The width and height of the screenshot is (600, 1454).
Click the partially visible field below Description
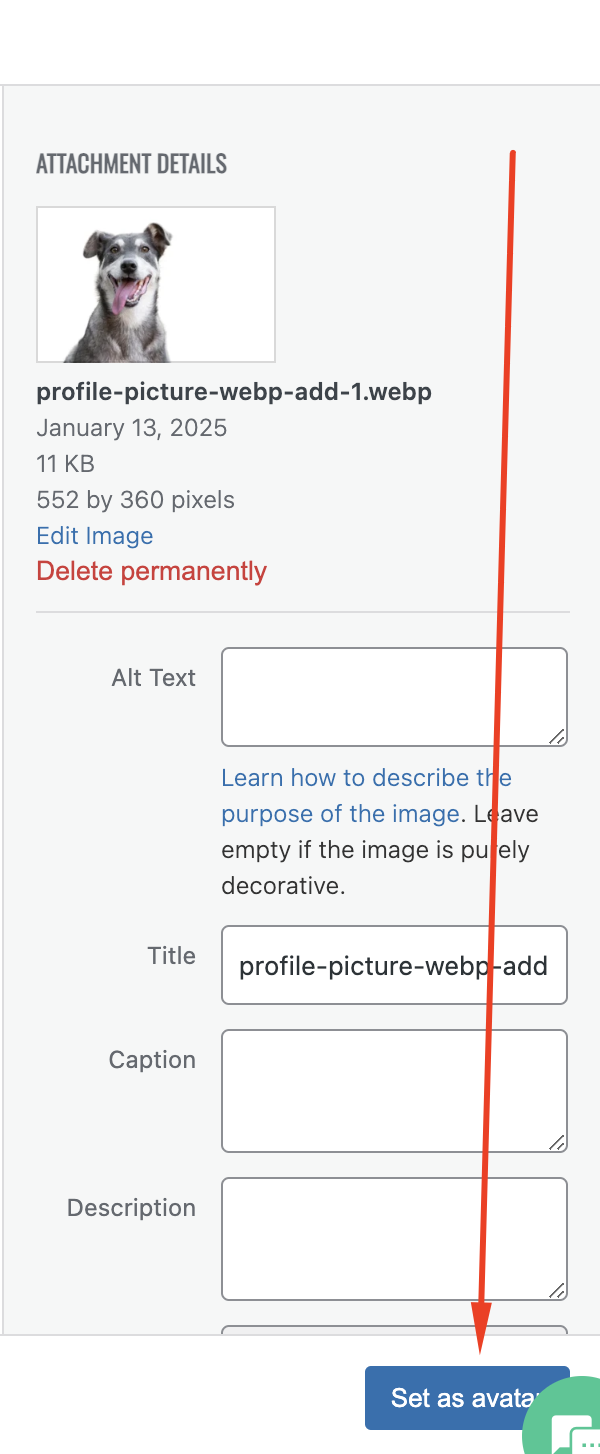click(394, 1330)
